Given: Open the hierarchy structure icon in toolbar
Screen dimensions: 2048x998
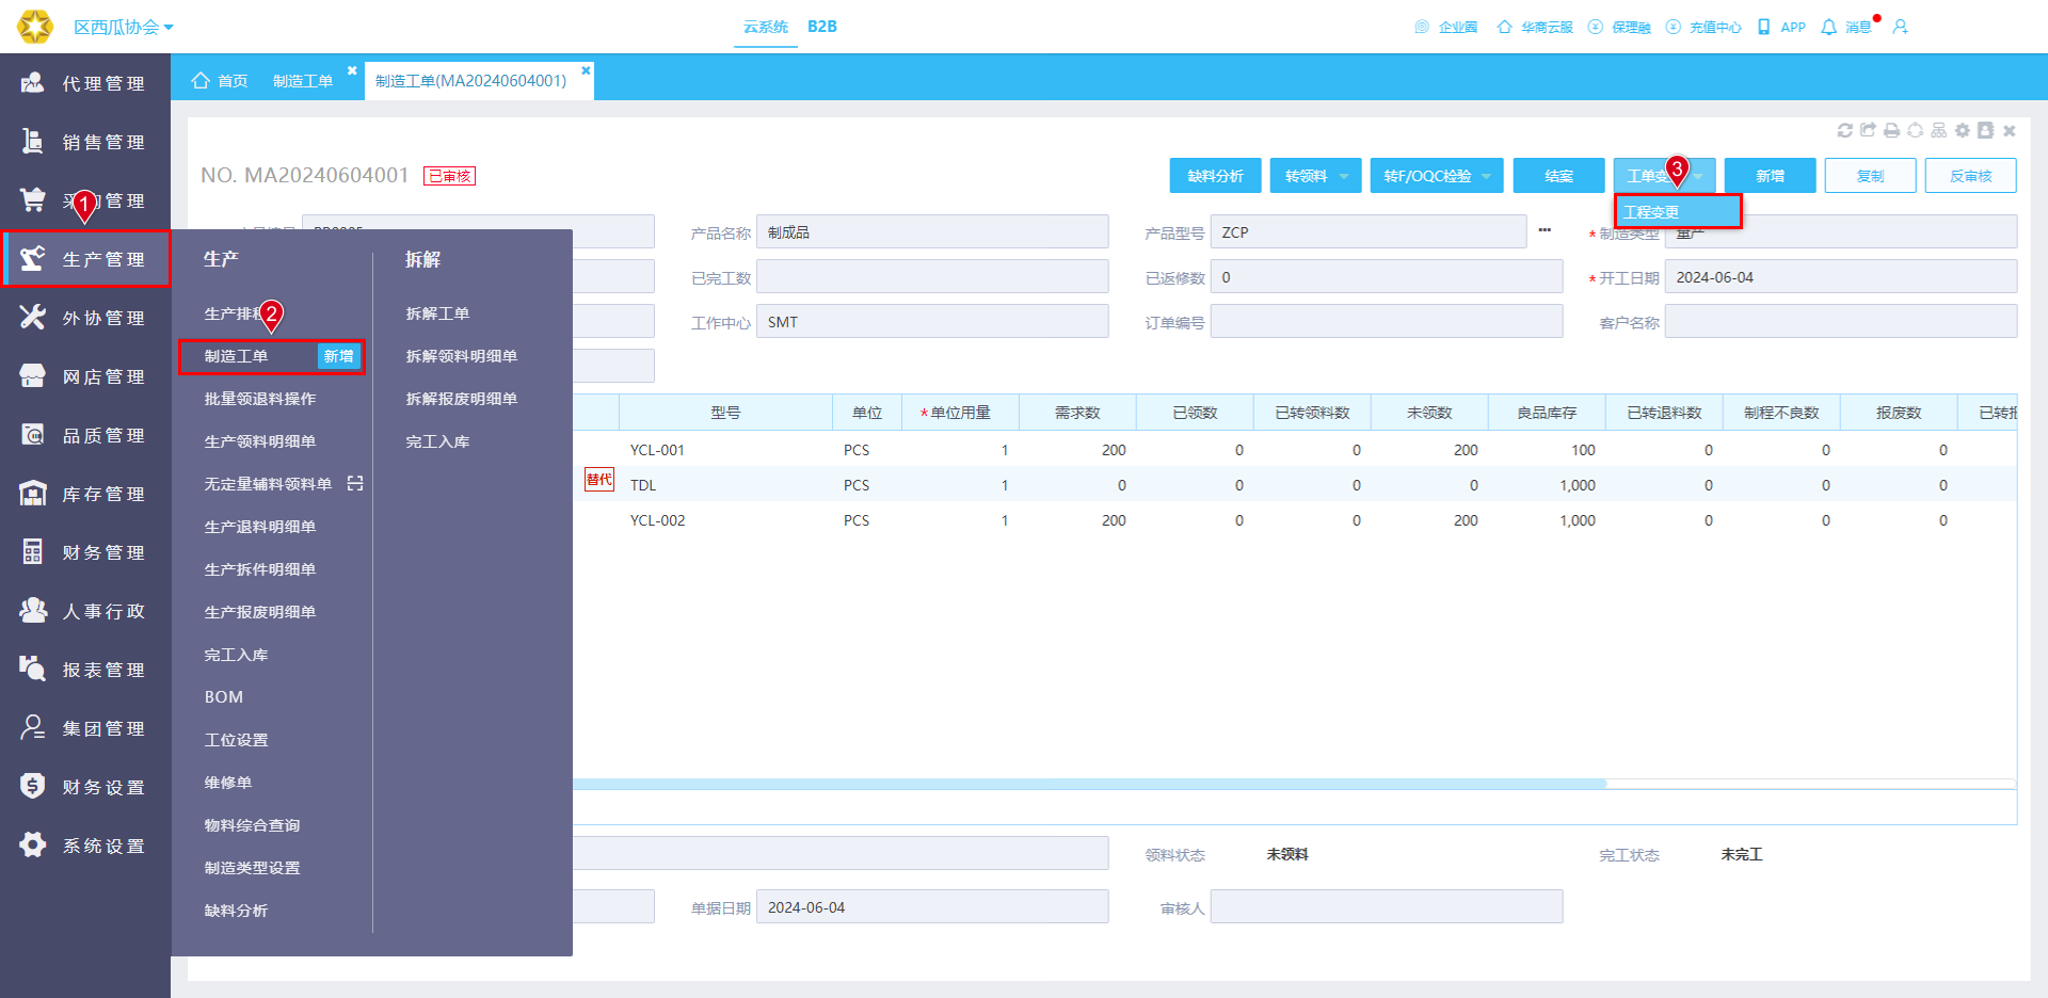Looking at the screenshot, I should click(x=1938, y=131).
